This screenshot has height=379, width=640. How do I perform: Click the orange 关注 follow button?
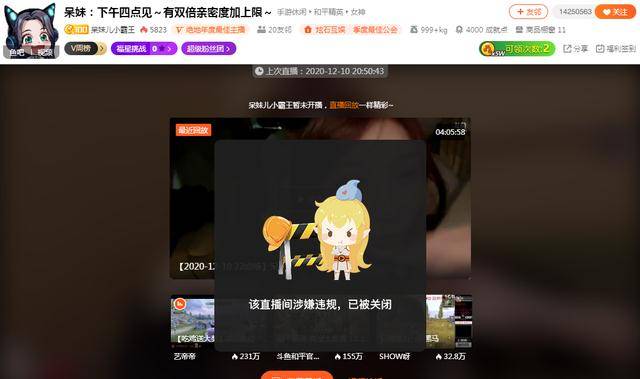coord(615,12)
